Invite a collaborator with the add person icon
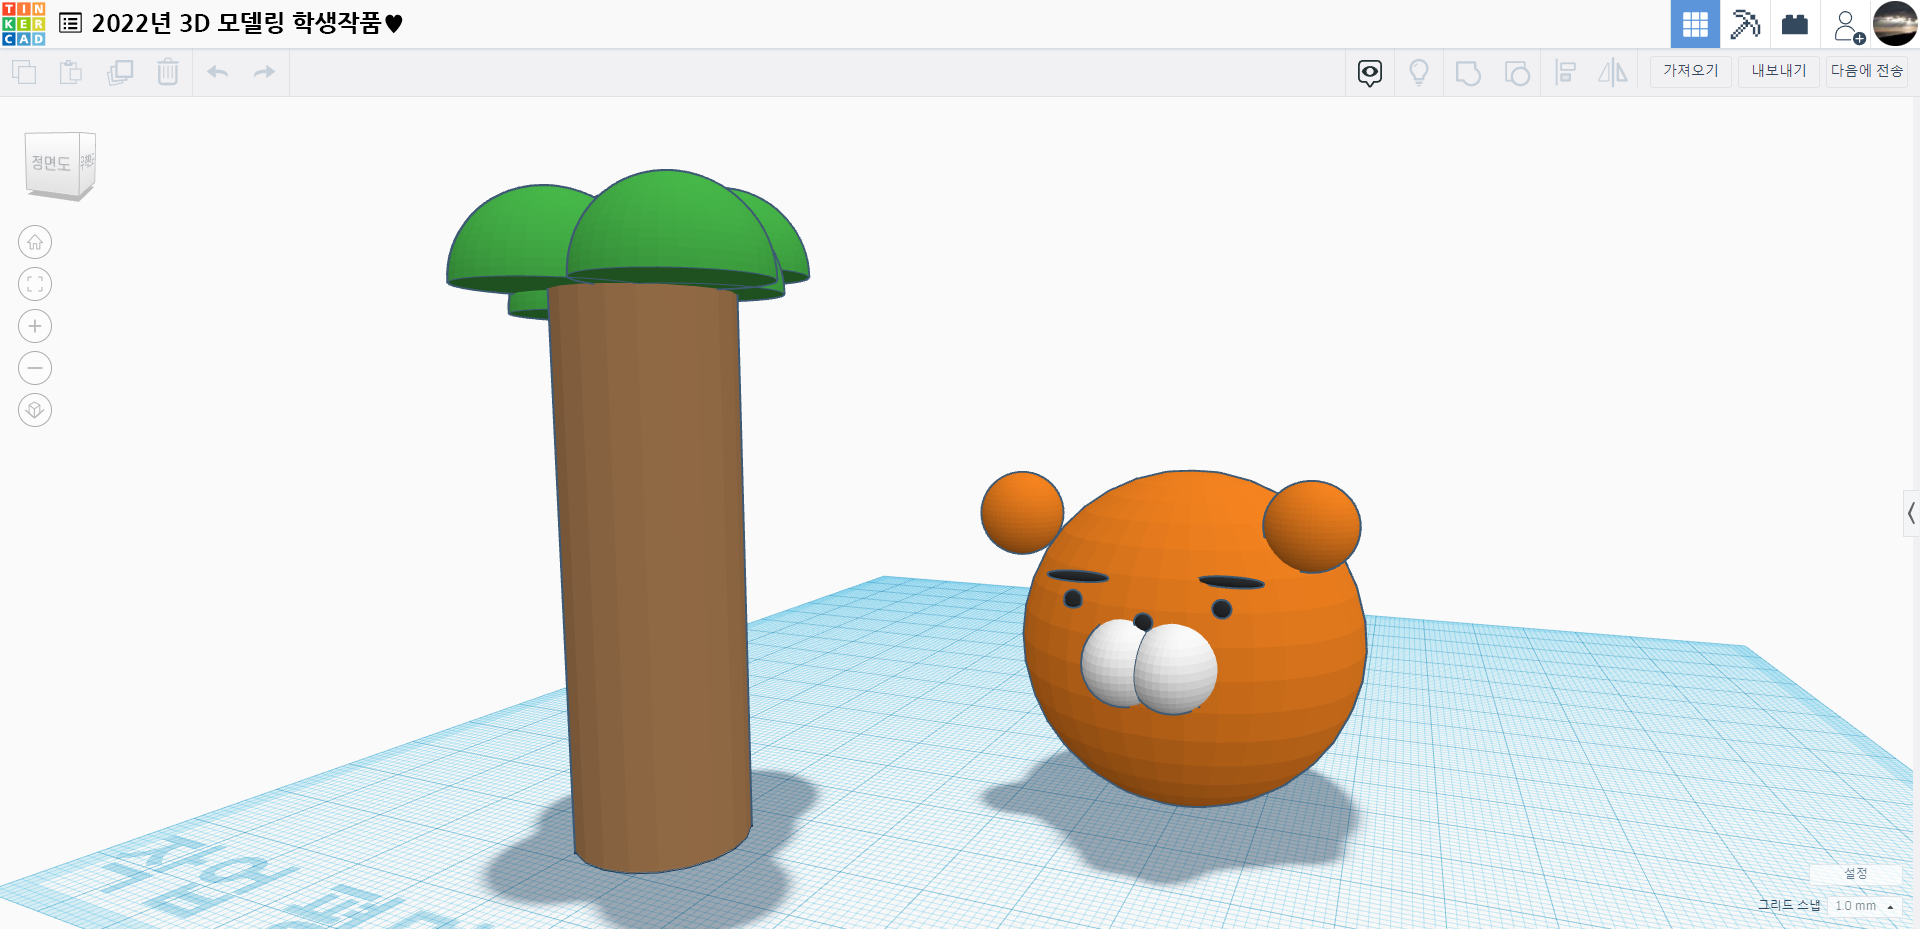This screenshot has width=1920, height=929. [x=1849, y=26]
